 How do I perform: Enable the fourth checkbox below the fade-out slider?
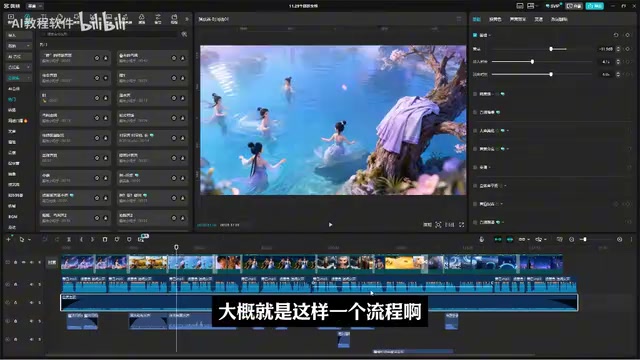point(475,149)
